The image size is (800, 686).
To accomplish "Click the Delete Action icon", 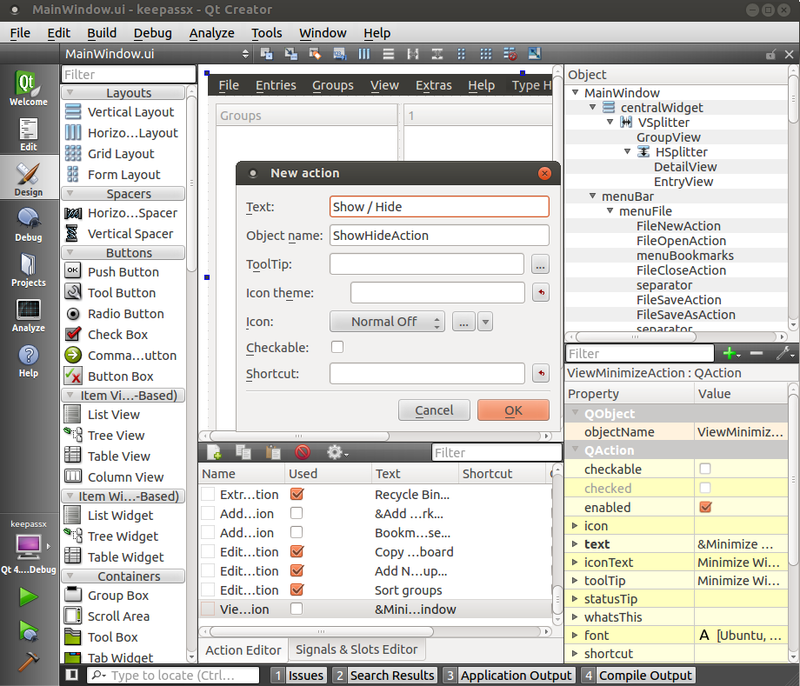I will pyautogui.click(x=303, y=452).
